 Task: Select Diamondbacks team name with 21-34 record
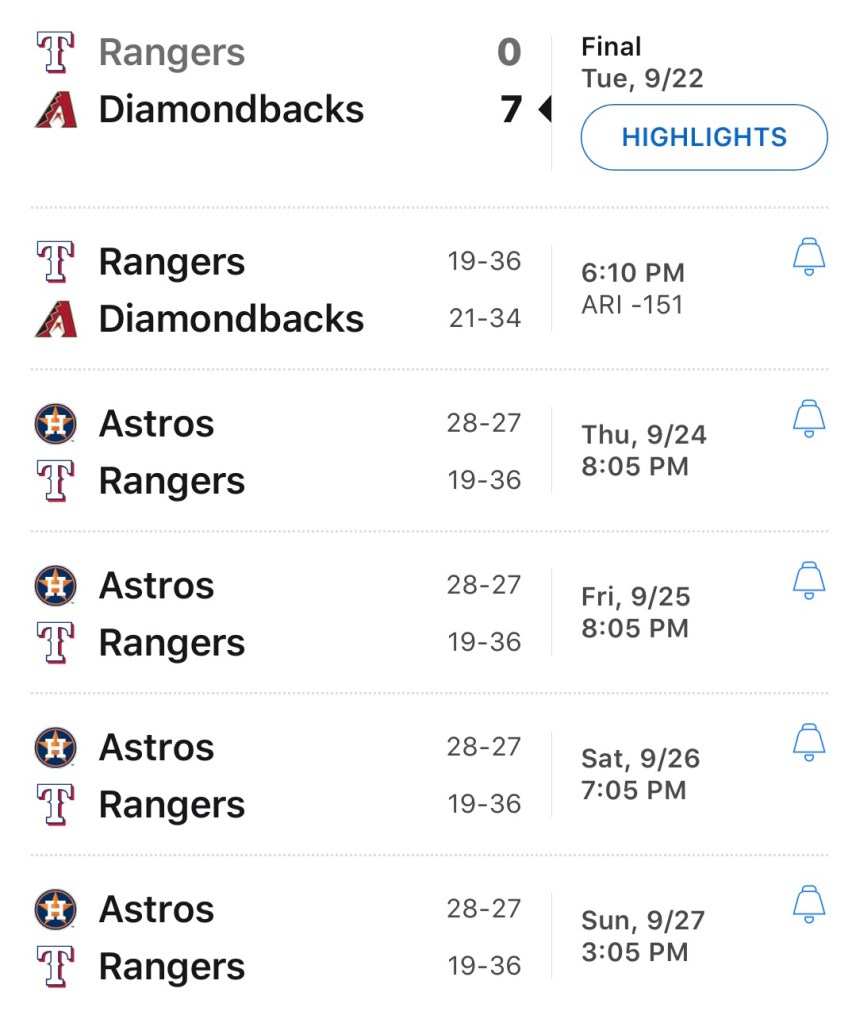[231, 319]
